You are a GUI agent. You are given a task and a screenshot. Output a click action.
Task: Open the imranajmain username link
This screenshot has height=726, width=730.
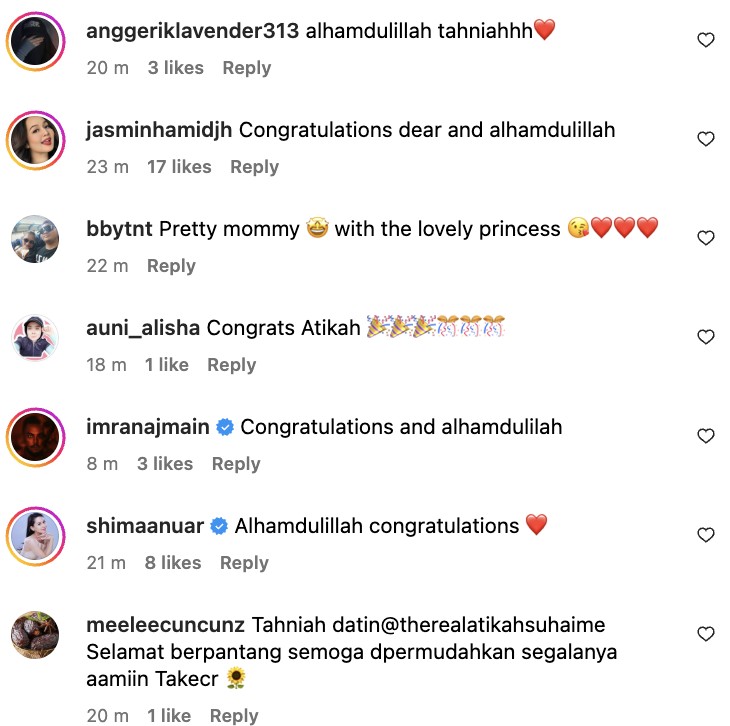tap(149, 427)
